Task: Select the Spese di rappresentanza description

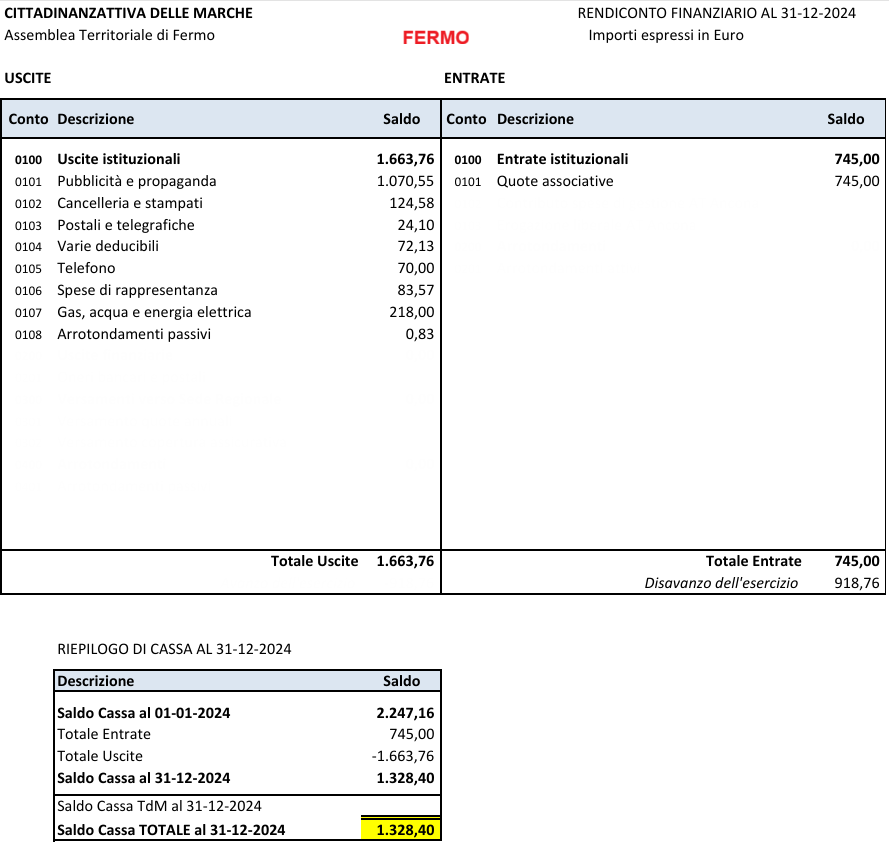Action: point(137,290)
